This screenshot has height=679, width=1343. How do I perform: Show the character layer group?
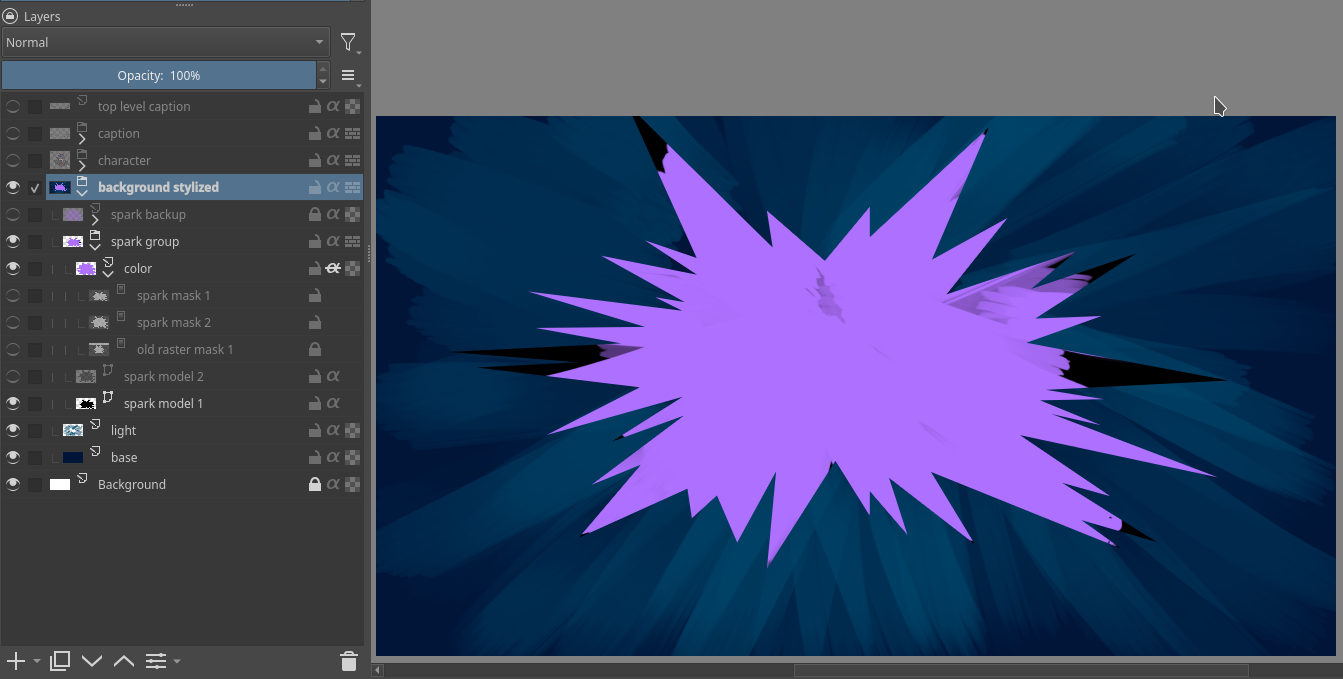point(13,160)
